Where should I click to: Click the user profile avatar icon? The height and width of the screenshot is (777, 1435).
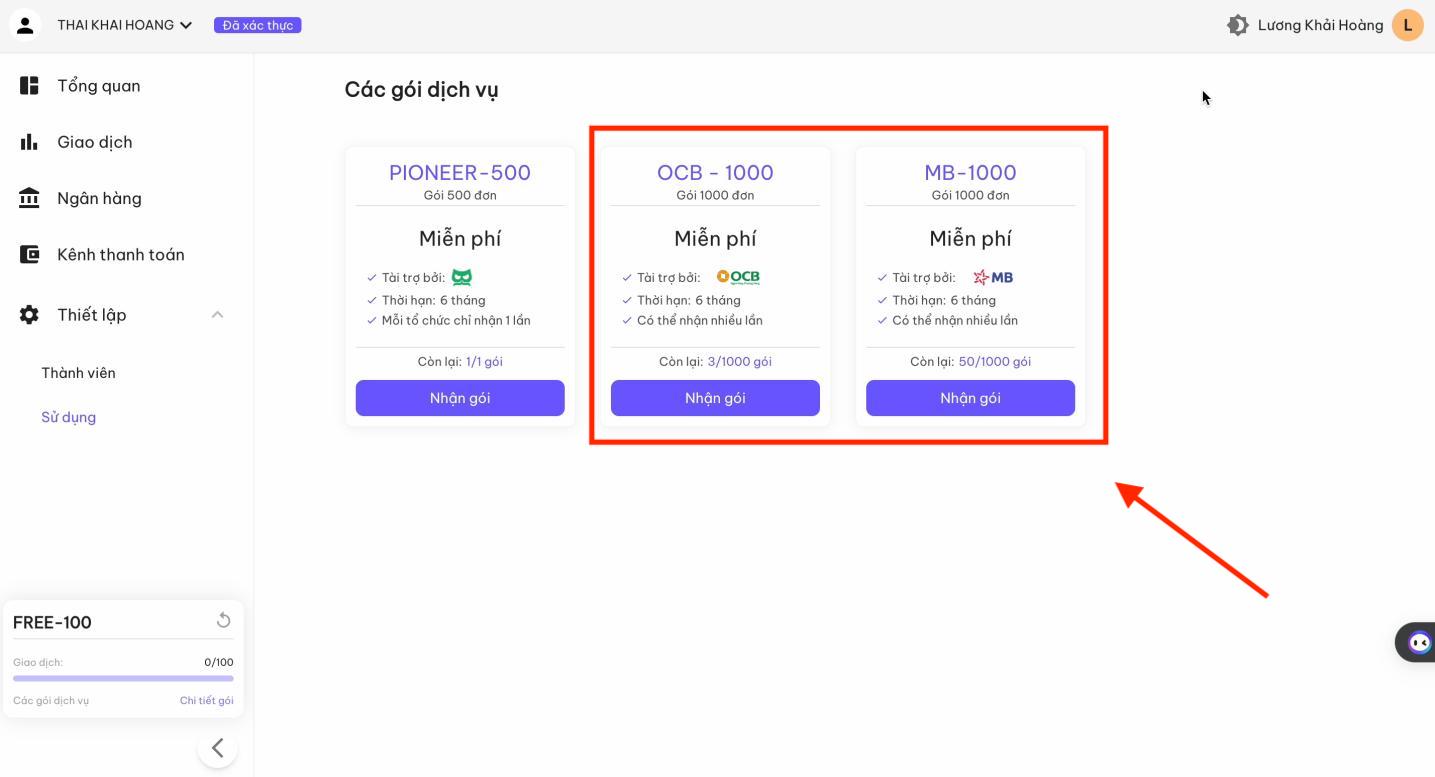25,25
